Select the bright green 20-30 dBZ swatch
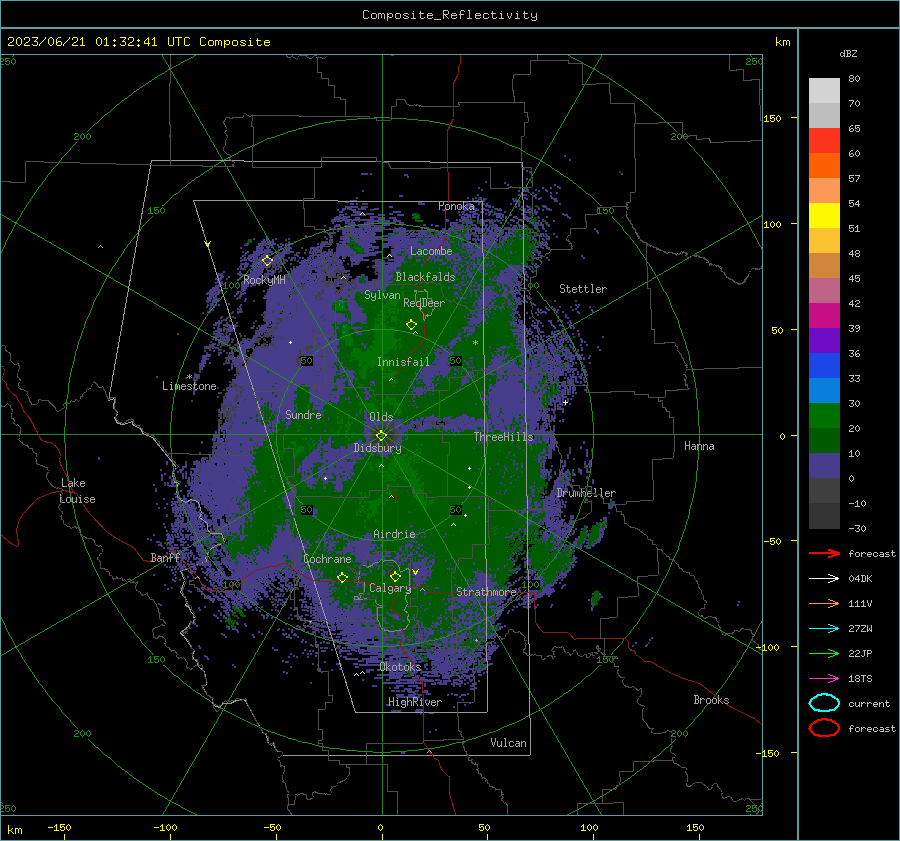900x841 pixels. pos(824,416)
